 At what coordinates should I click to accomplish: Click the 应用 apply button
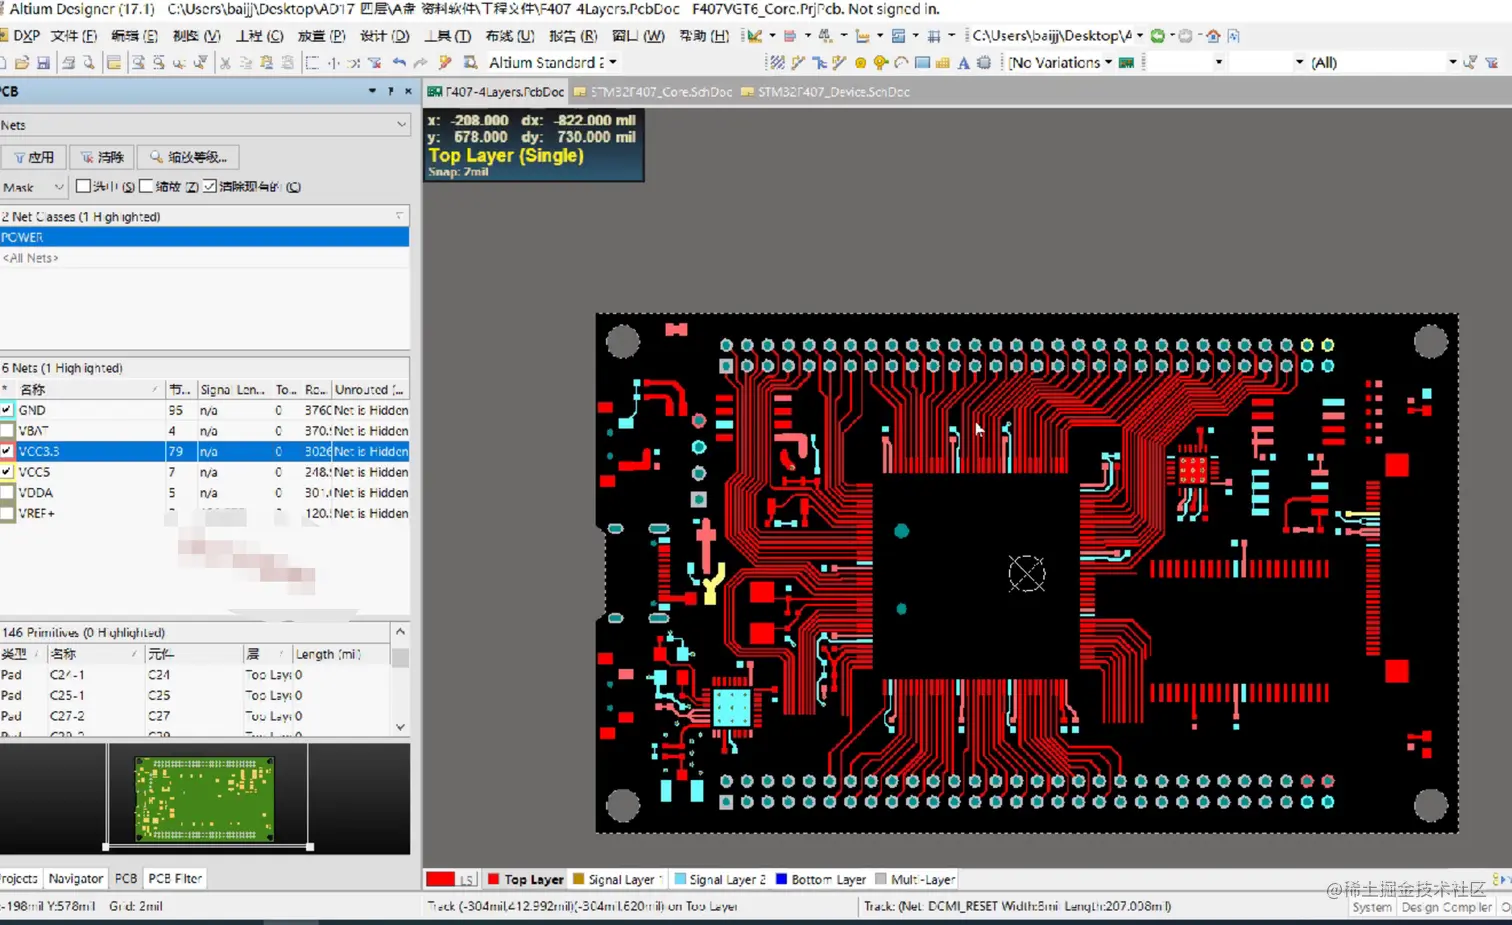coord(34,157)
